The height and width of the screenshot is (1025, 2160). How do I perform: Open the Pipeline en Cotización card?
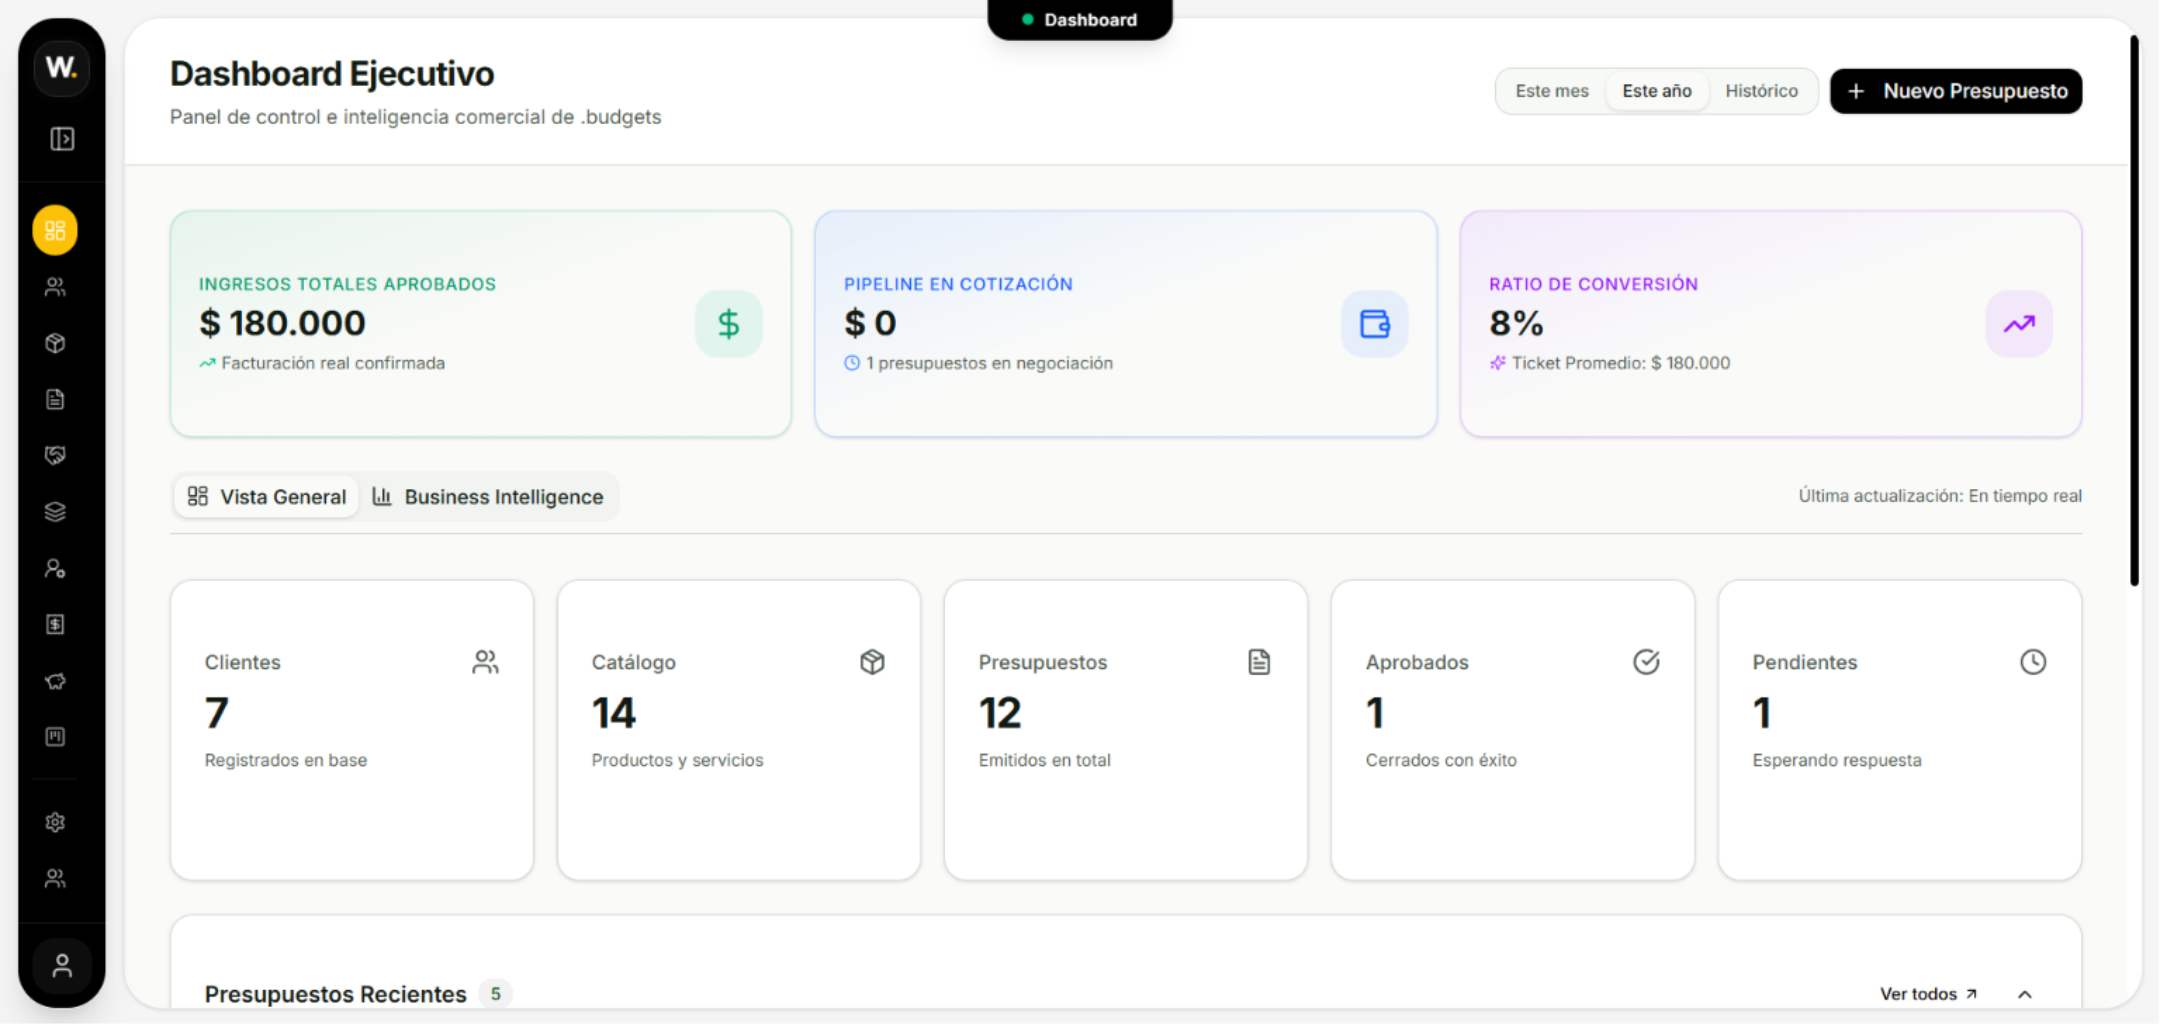pos(1126,324)
